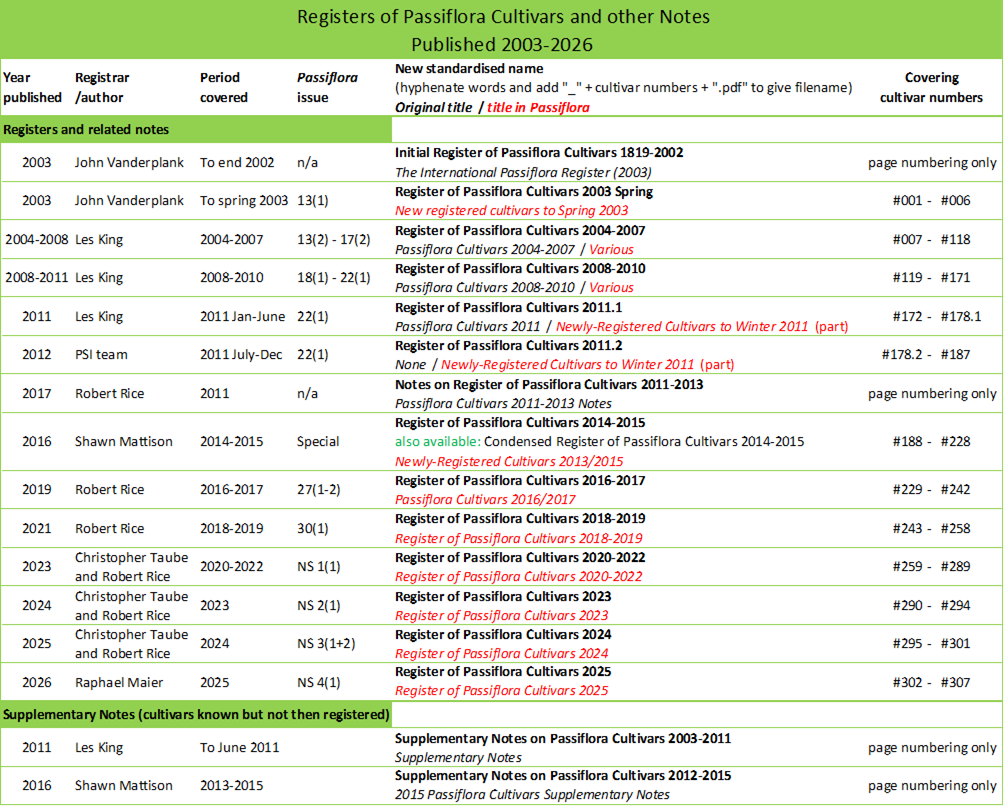Open bold Register of Passiflora Cultivars 2020-2022 title
This screenshot has height=806, width=1004.
pyautogui.click(x=520, y=558)
